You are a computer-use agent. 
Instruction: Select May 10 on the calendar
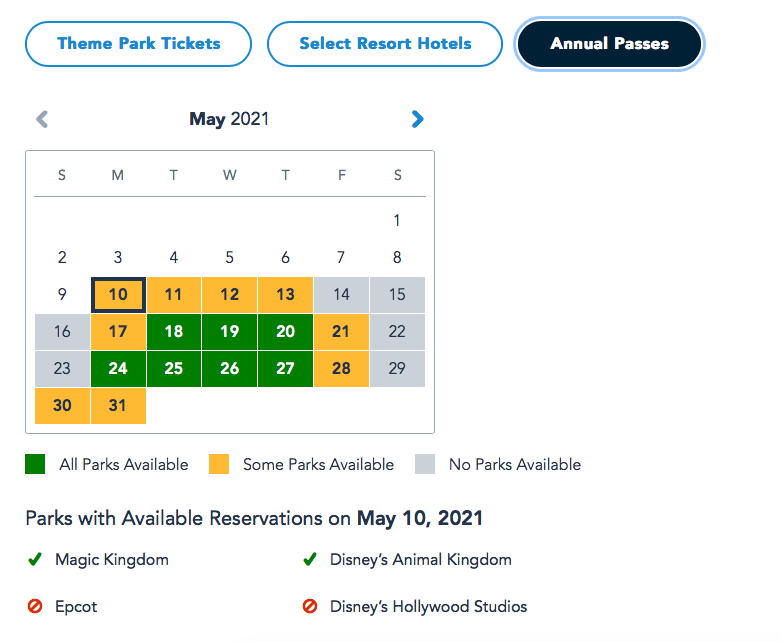click(118, 295)
